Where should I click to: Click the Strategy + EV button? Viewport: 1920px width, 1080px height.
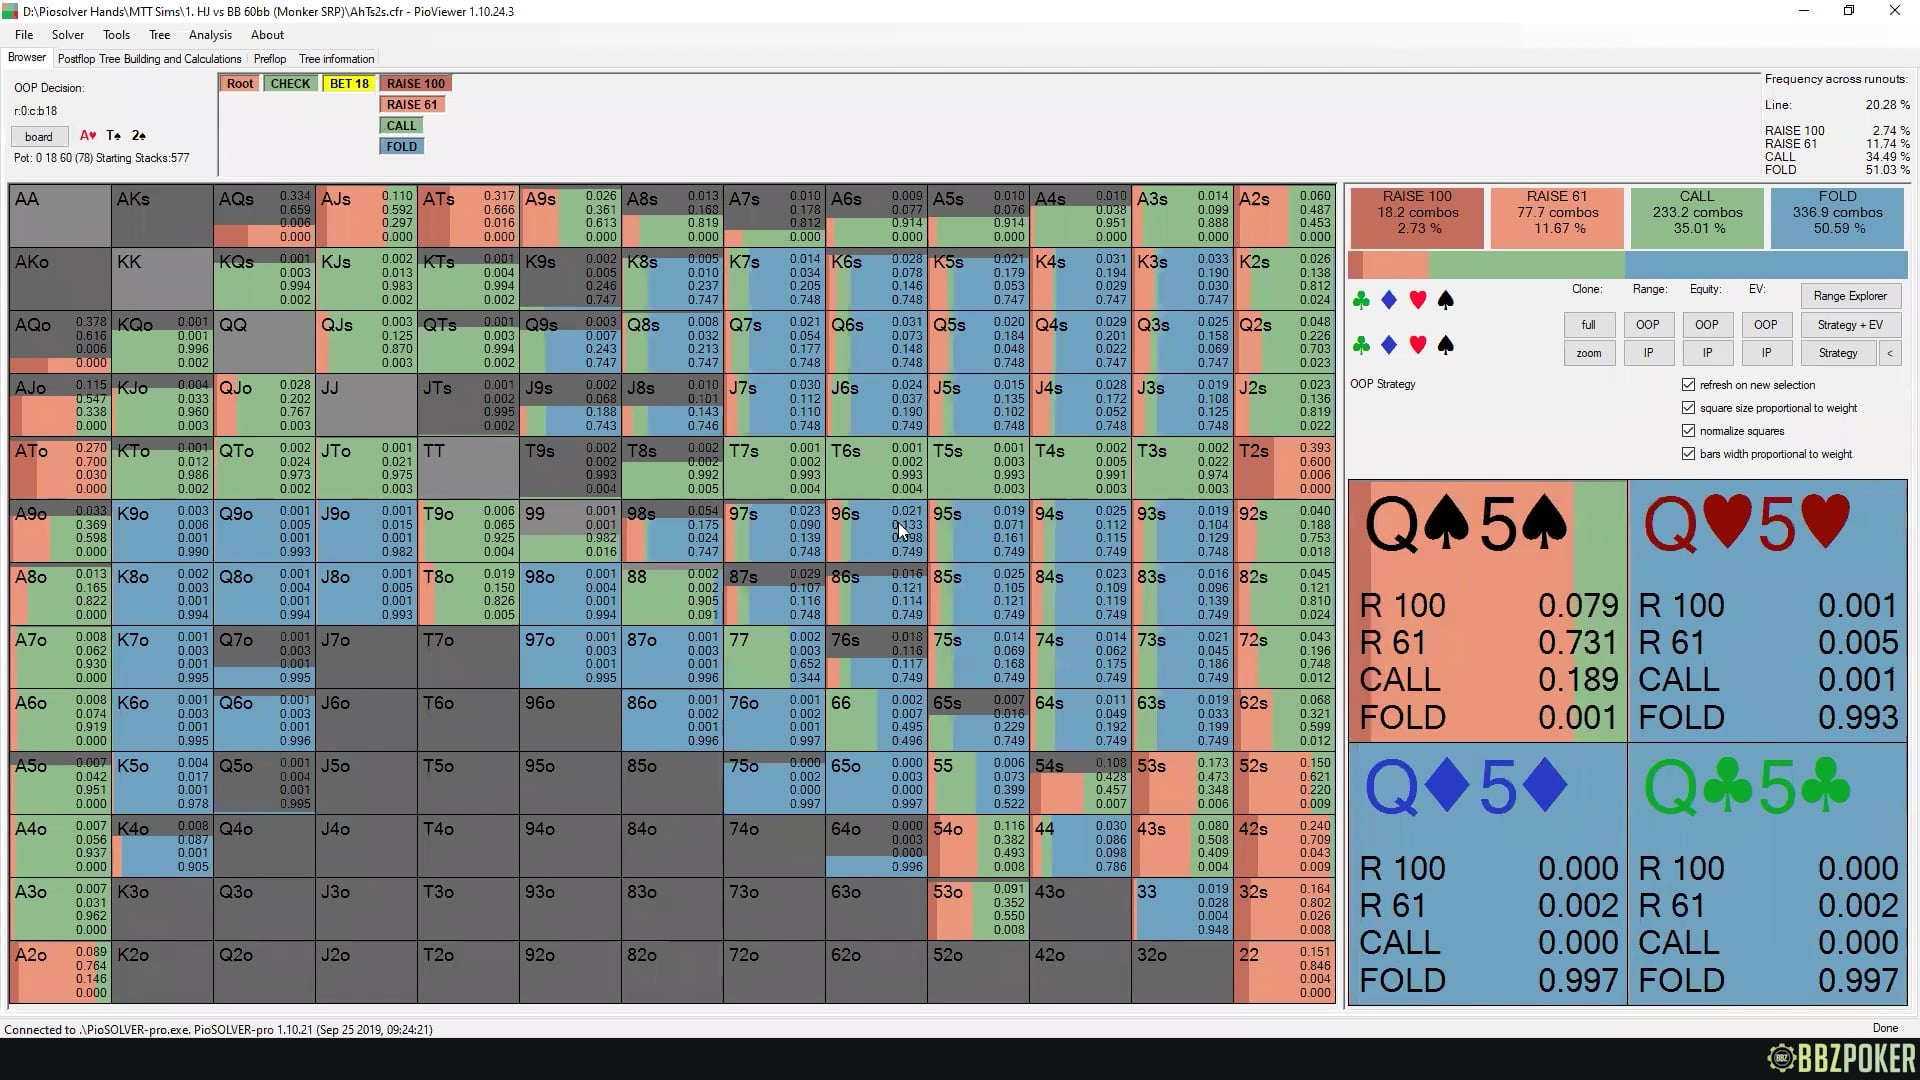coord(1849,325)
